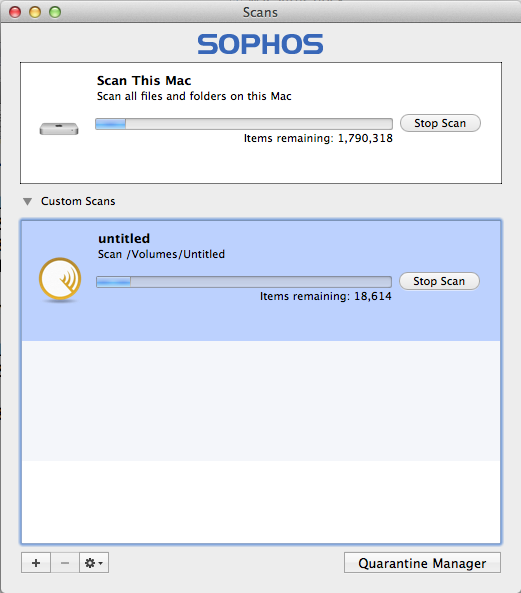Screen dimensions: 521x593
Task: Open the Quarantine Manager
Action: (422, 563)
